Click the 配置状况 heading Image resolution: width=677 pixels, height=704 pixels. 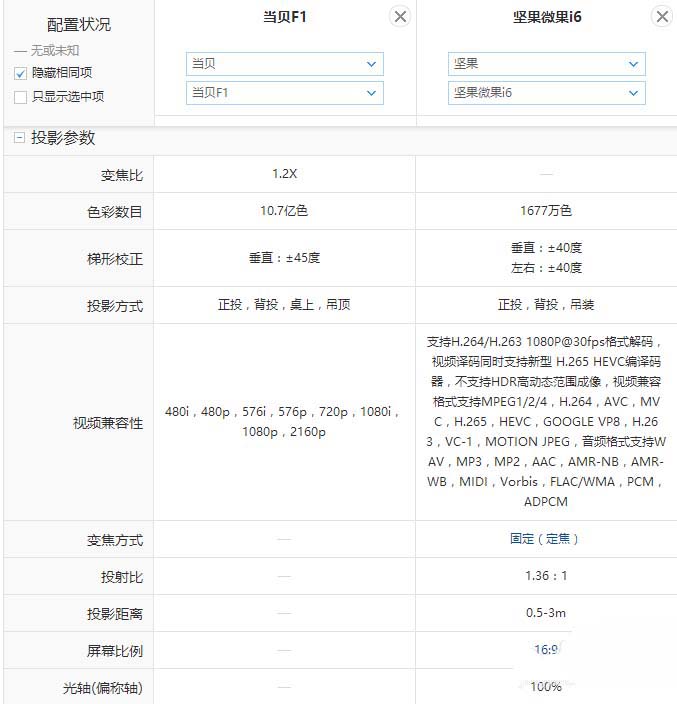(x=79, y=25)
